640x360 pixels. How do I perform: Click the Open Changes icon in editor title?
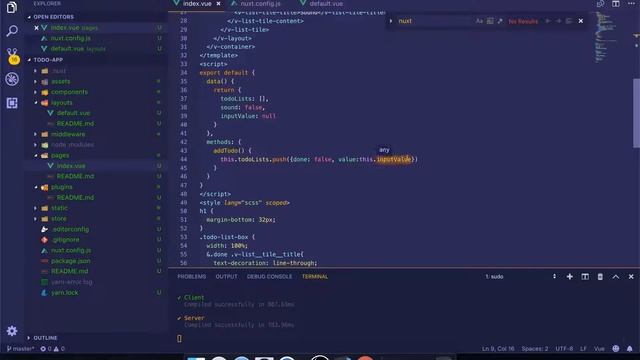click(600, 4)
